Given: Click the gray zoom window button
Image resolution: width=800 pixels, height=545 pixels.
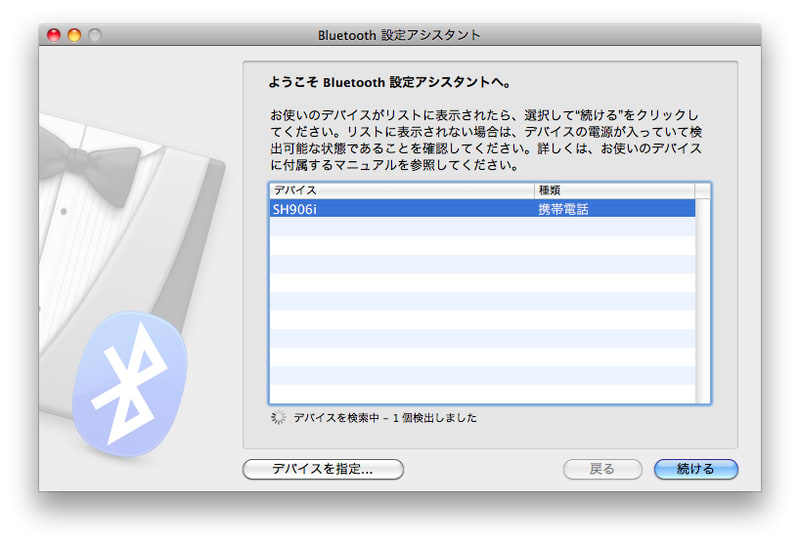Looking at the screenshot, I should [x=95, y=35].
